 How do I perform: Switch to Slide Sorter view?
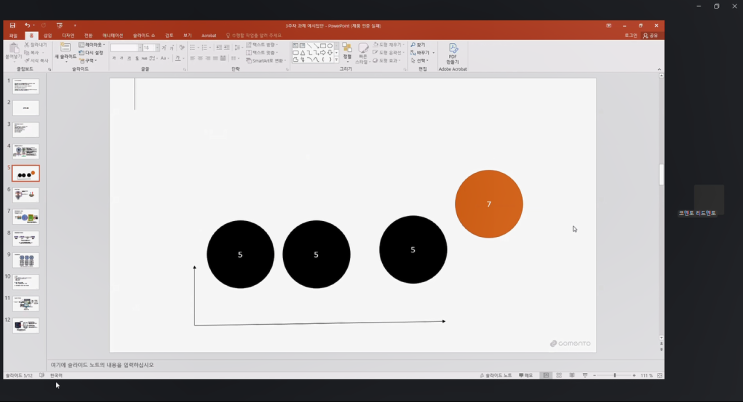click(558, 375)
